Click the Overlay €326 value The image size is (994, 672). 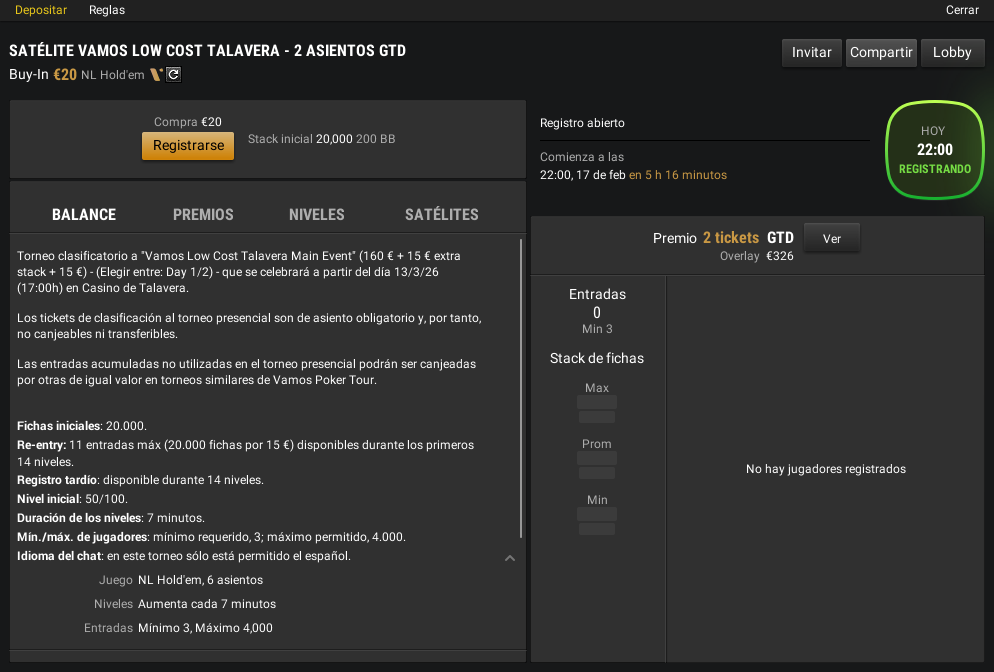(780, 256)
